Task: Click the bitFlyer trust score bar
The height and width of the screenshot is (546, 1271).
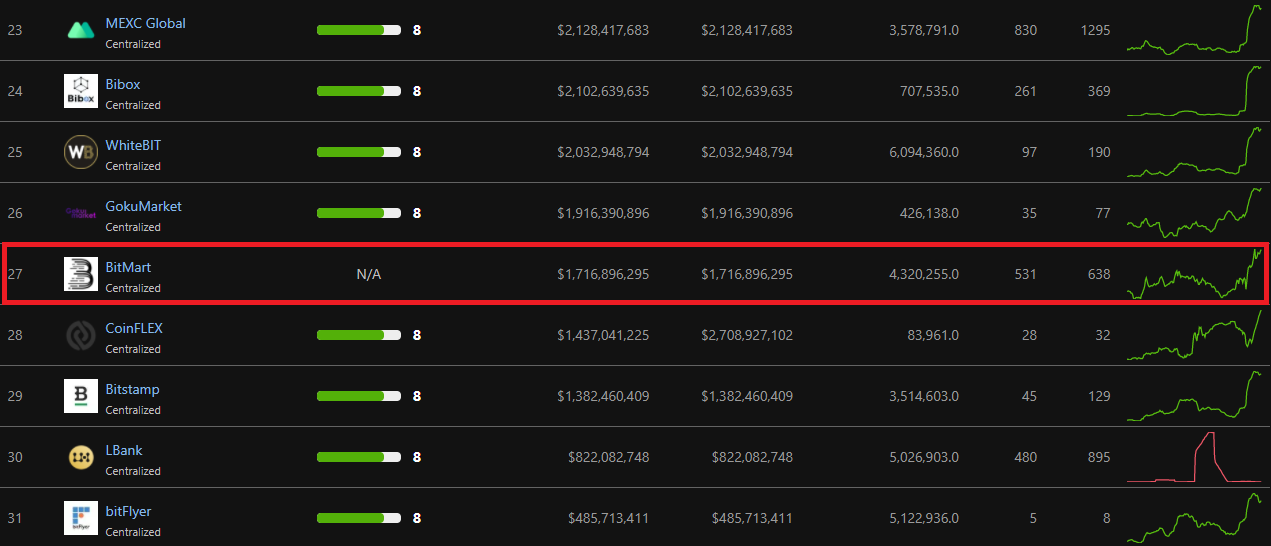Action: [x=359, y=518]
